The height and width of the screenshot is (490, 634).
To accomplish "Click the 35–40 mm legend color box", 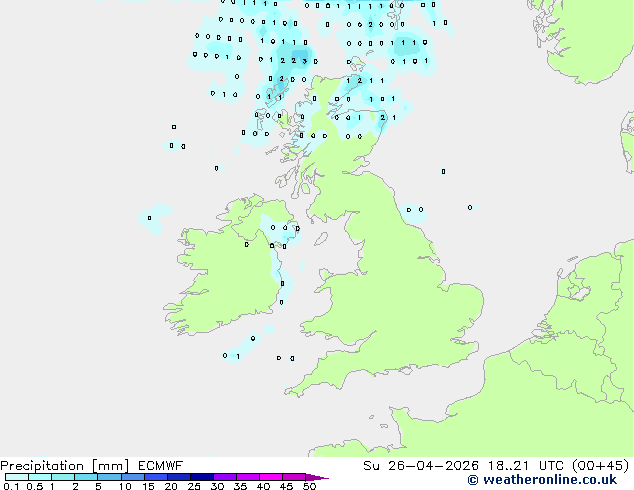I will point(247,477).
